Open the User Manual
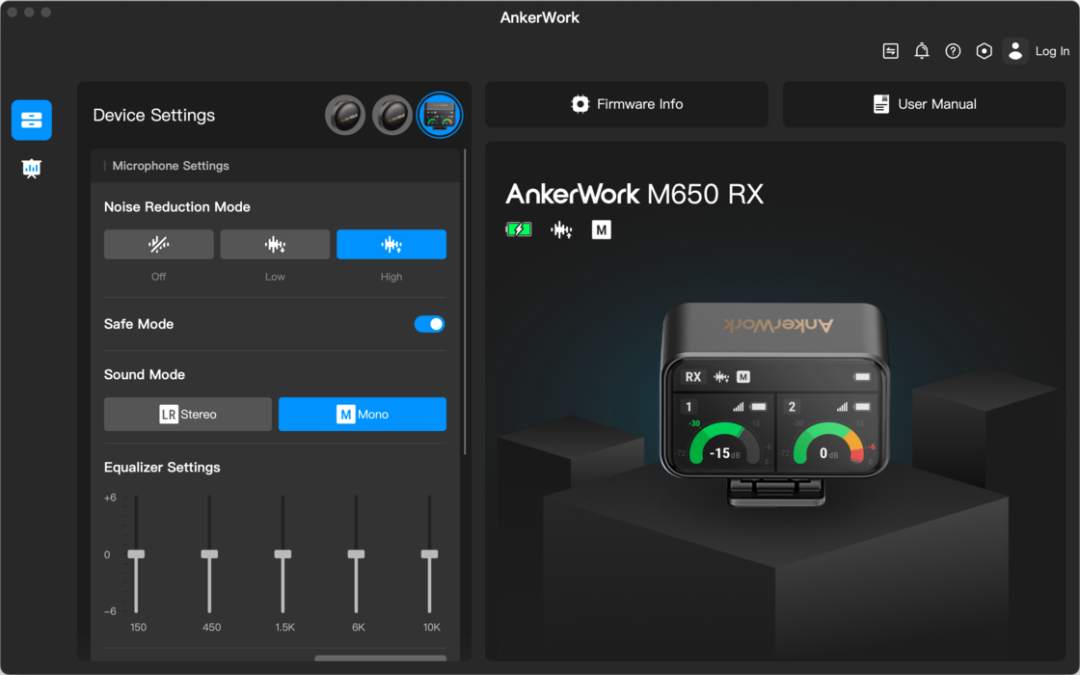 coord(924,104)
